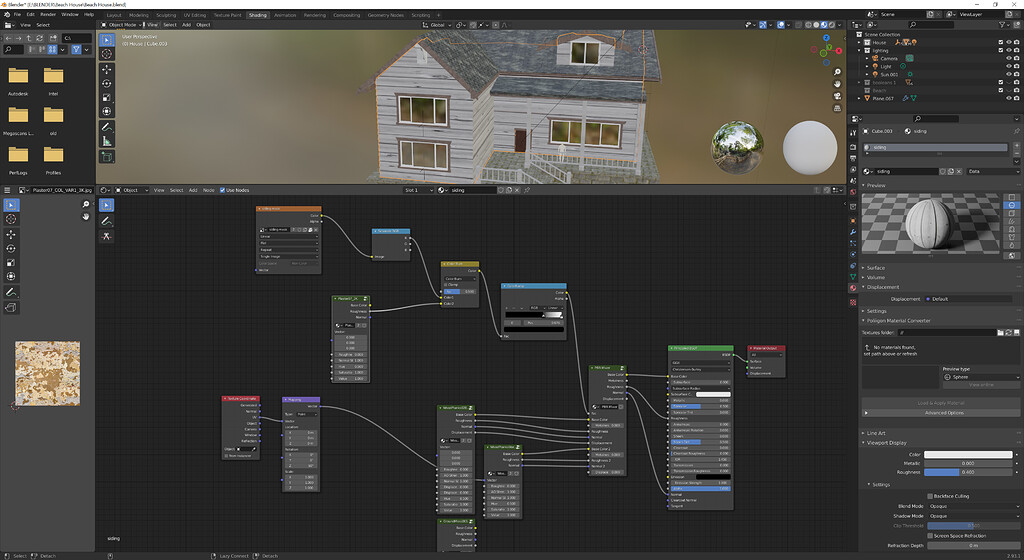Refresh the file browser listing
This screenshot has height=560, width=1024.
click(x=40, y=38)
